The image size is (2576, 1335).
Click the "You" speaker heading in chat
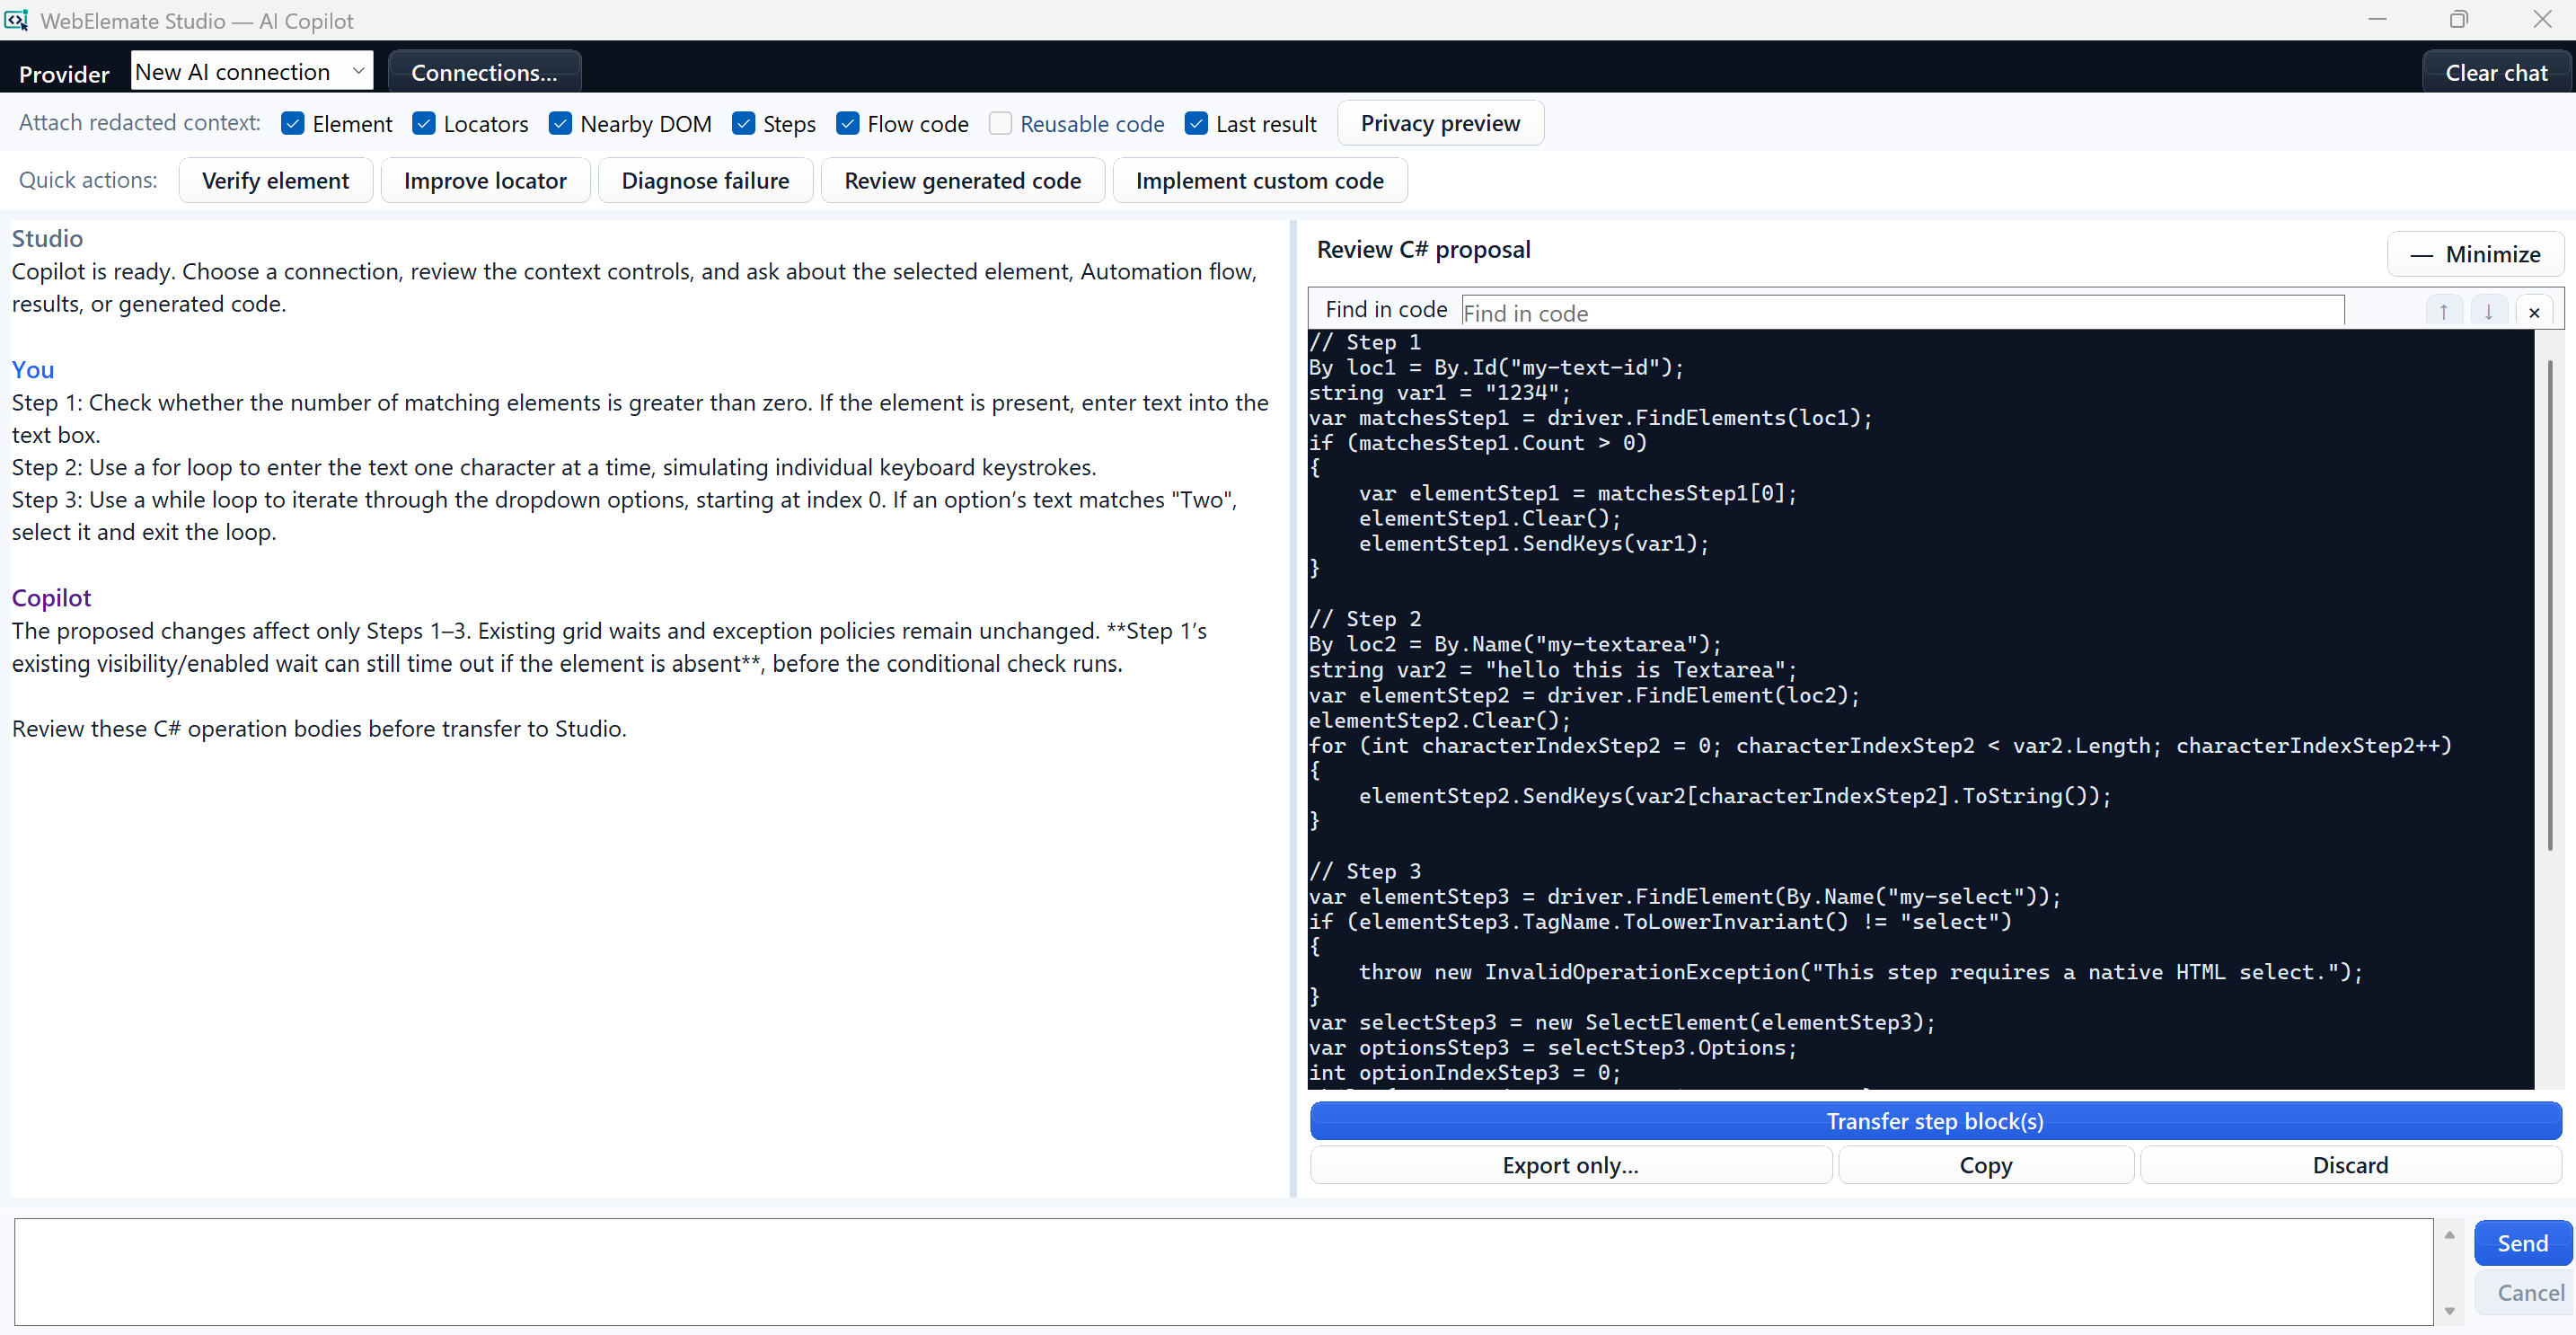click(x=33, y=369)
